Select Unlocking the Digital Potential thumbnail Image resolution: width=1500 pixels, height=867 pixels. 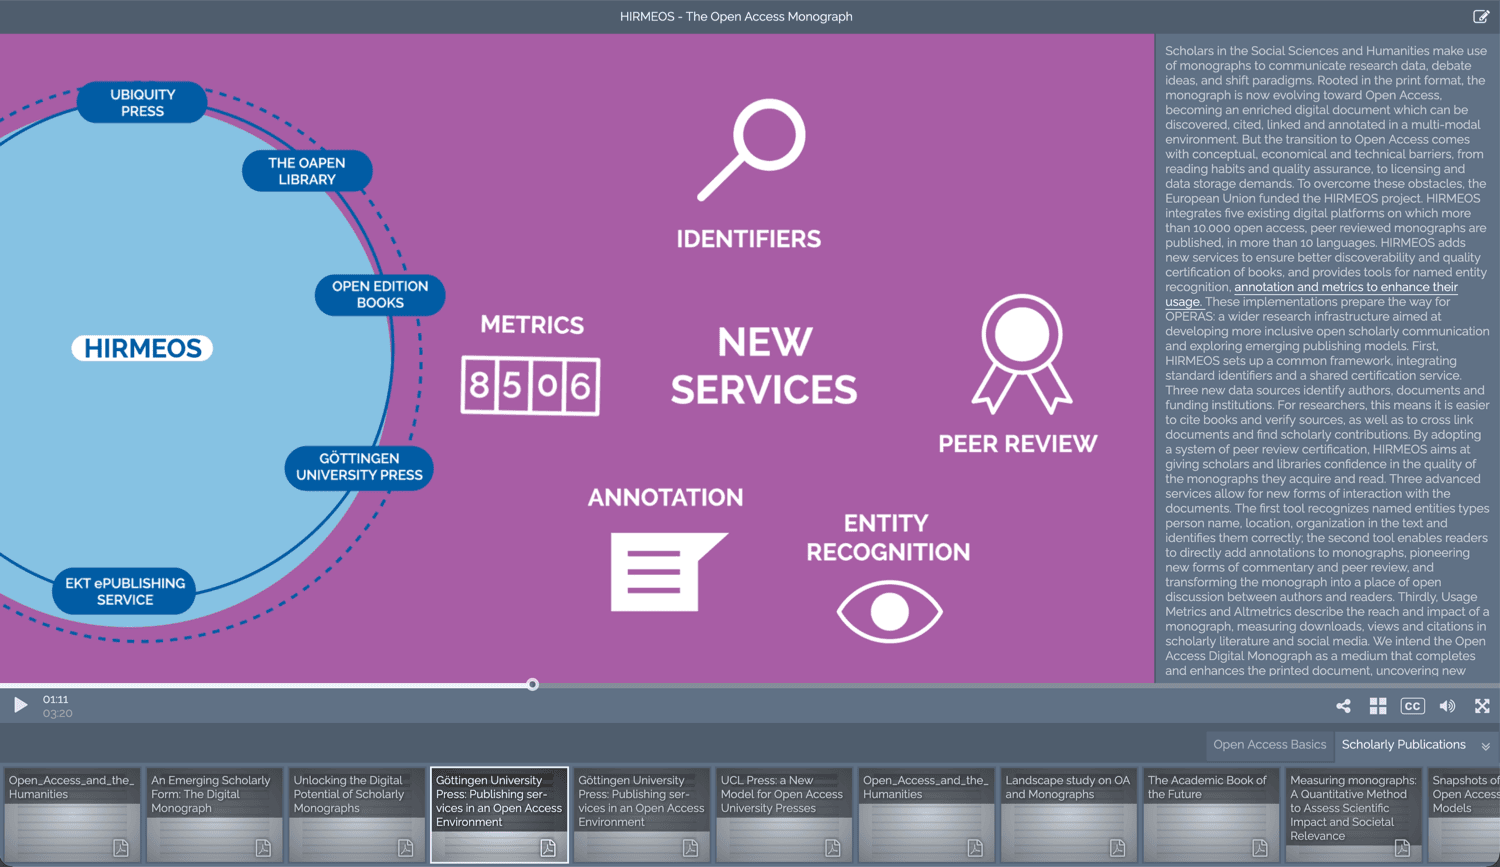(x=357, y=814)
